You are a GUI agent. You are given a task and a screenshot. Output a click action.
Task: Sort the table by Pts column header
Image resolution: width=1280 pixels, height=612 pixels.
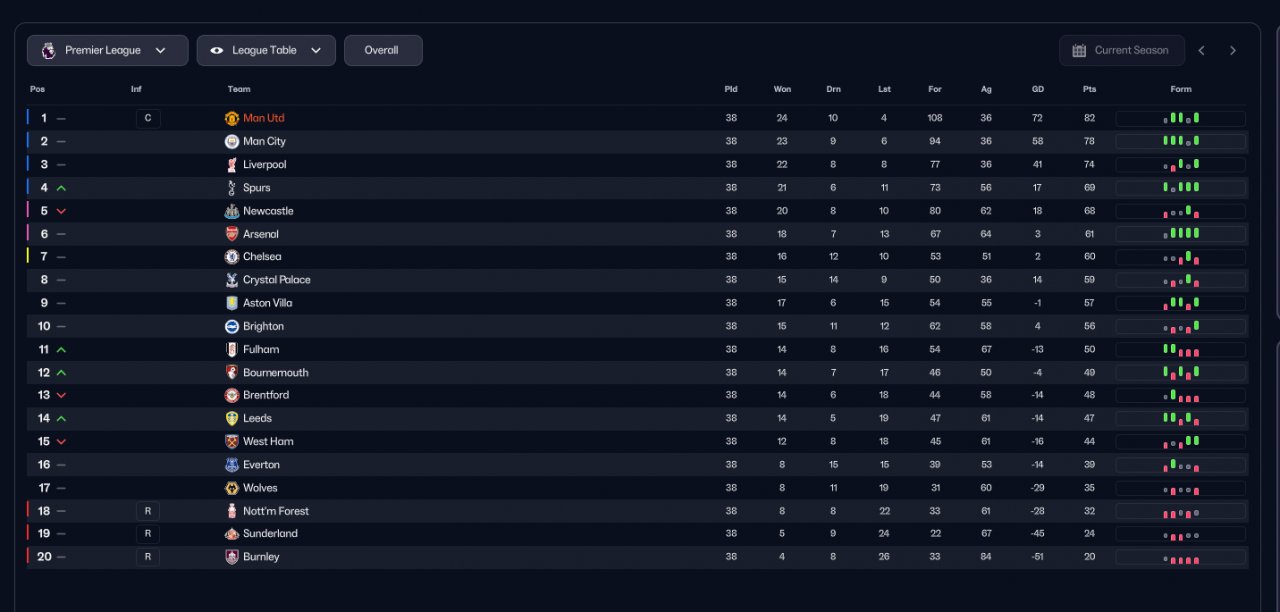pos(1089,90)
